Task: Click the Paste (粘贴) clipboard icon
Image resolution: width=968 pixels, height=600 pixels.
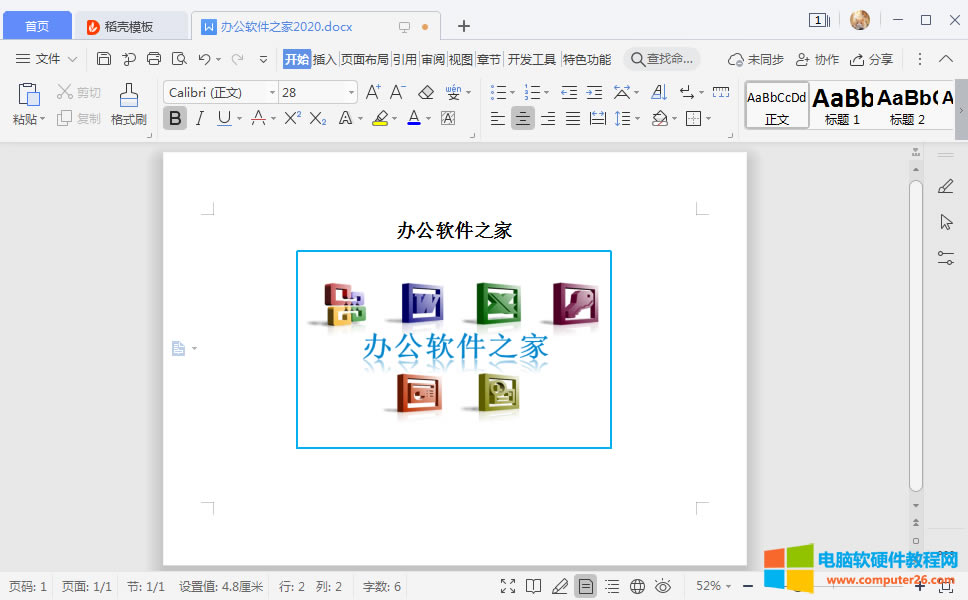Action: pos(29,96)
